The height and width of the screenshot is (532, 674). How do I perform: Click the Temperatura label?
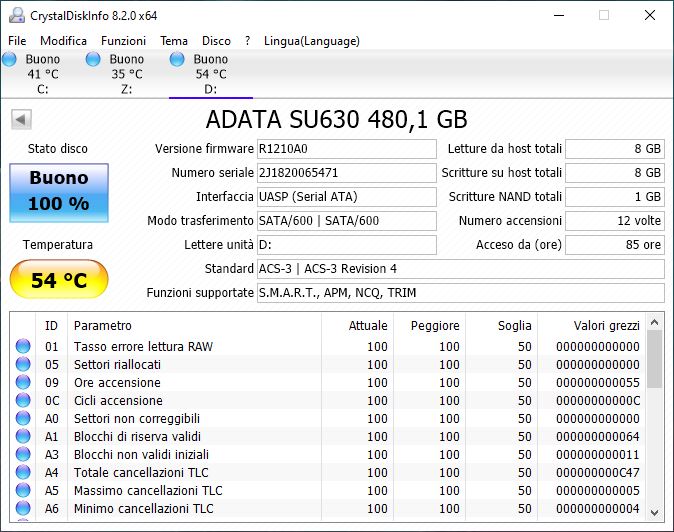[x=58, y=245]
